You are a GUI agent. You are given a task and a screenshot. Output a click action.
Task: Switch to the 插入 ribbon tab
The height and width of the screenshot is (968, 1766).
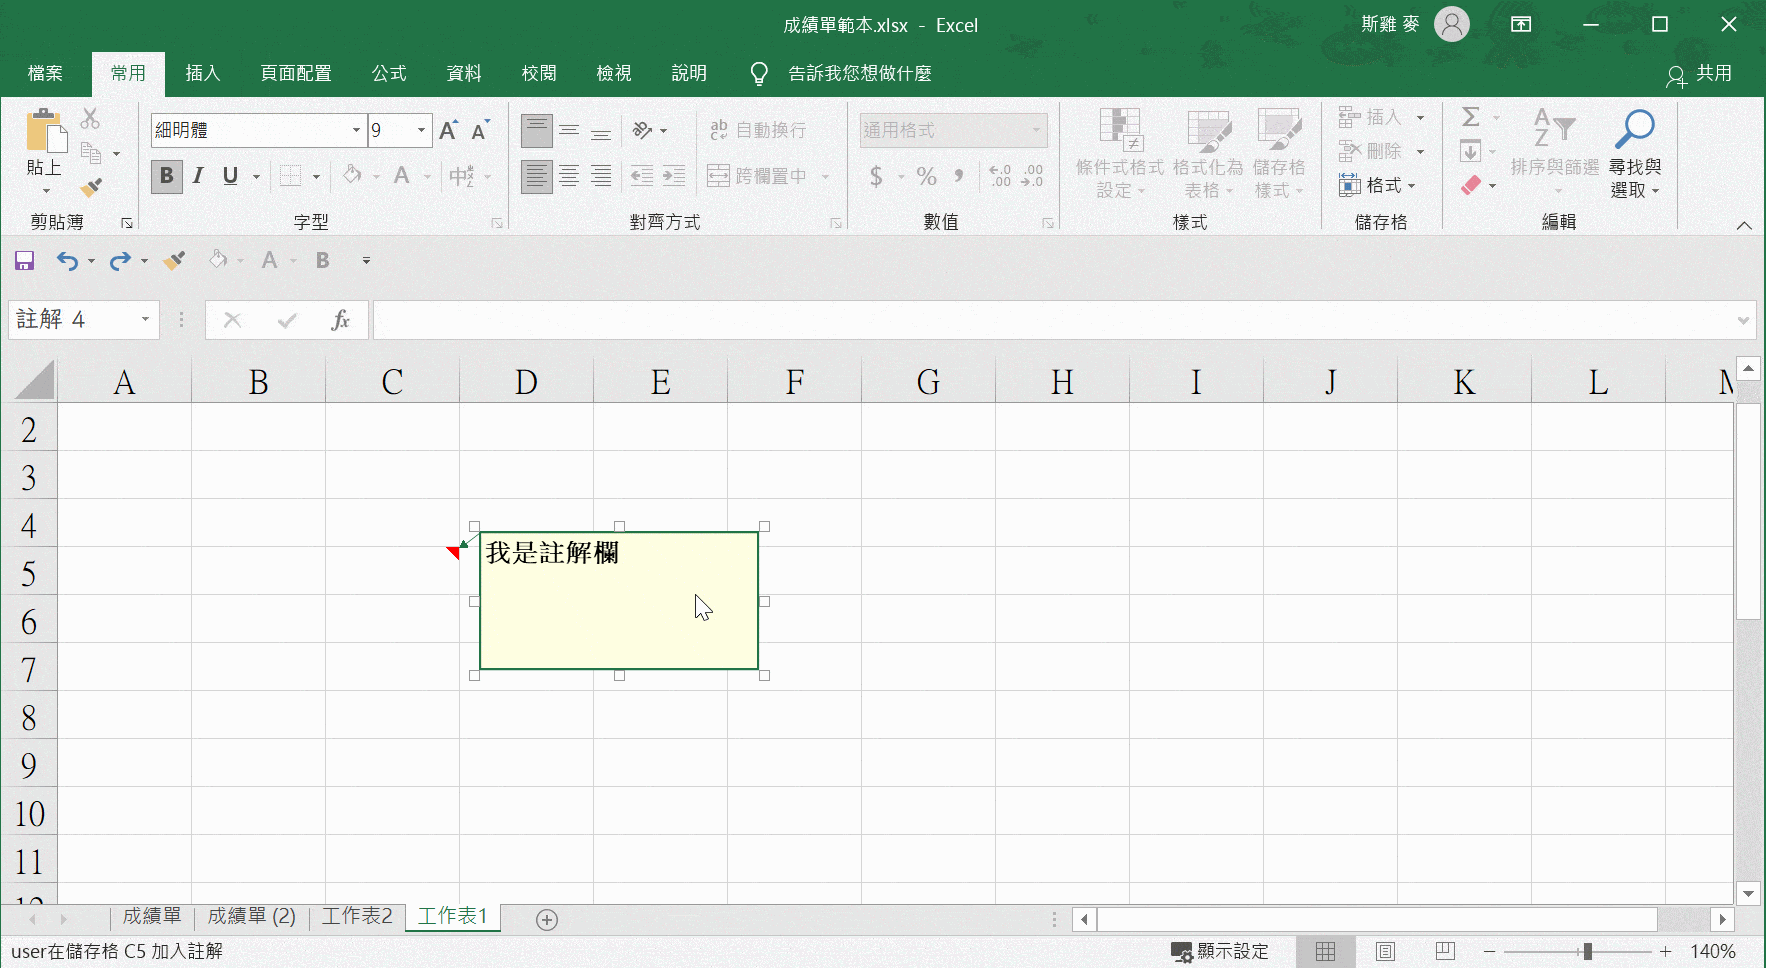pyautogui.click(x=203, y=73)
